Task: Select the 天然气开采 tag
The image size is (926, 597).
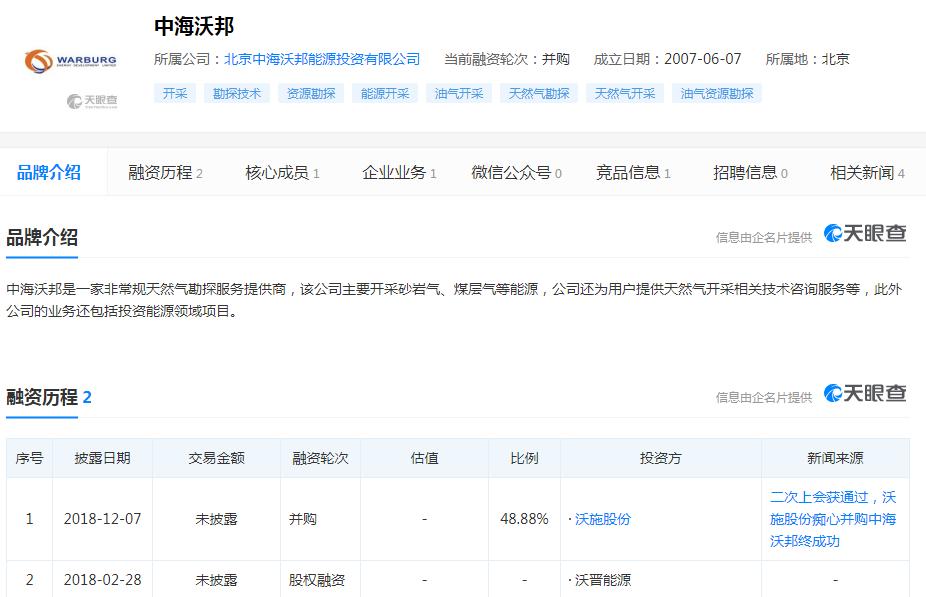Action: click(625, 93)
